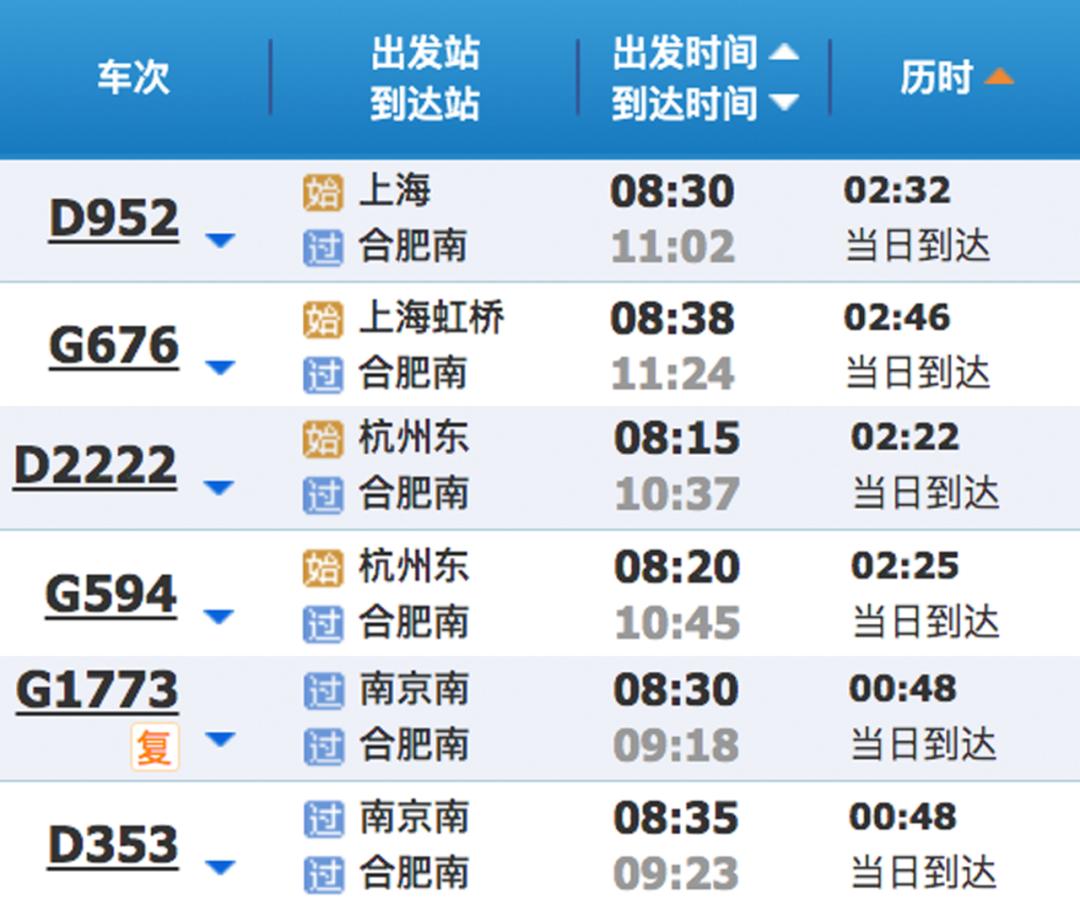Click the 始 icon next to 上海虹桥
This screenshot has width=1080, height=905.
pos(322,320)
